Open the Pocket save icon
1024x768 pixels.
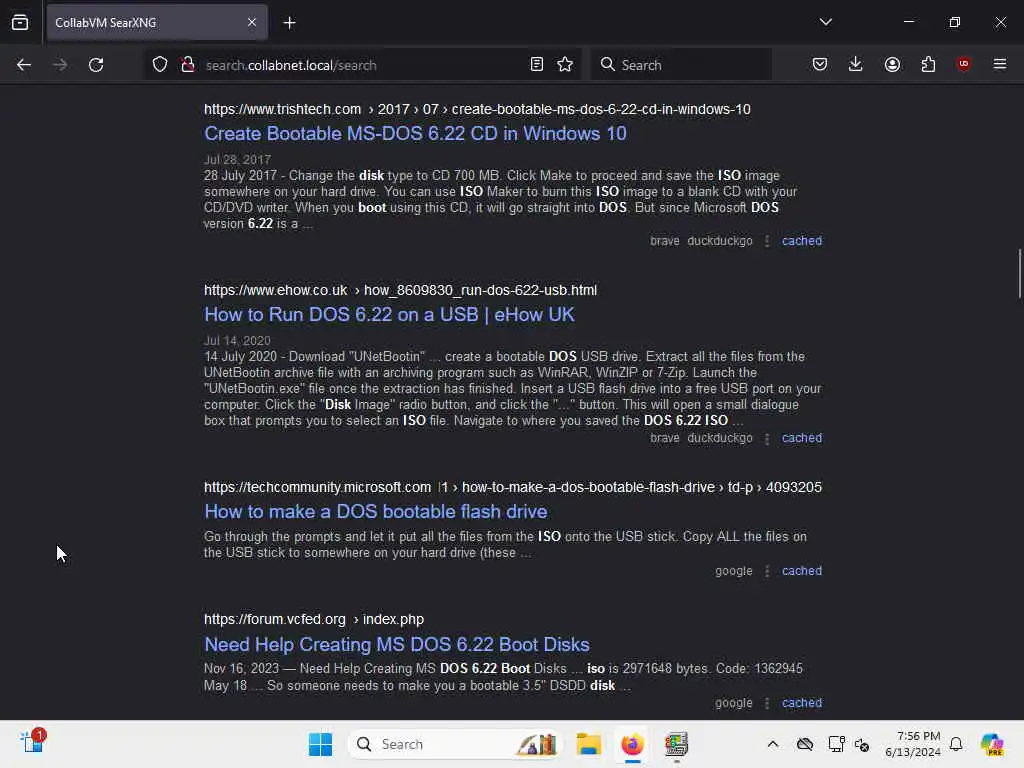[x=820, y=64]
